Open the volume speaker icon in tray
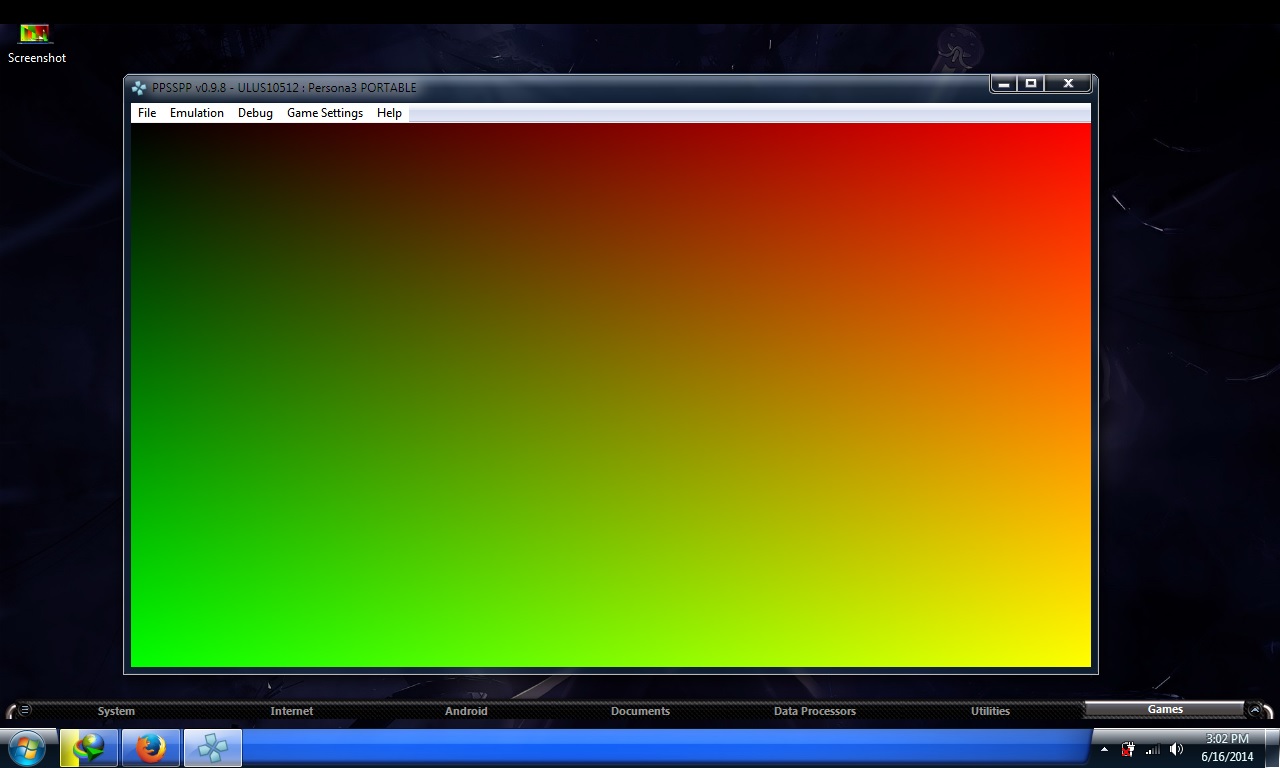 1176,749
